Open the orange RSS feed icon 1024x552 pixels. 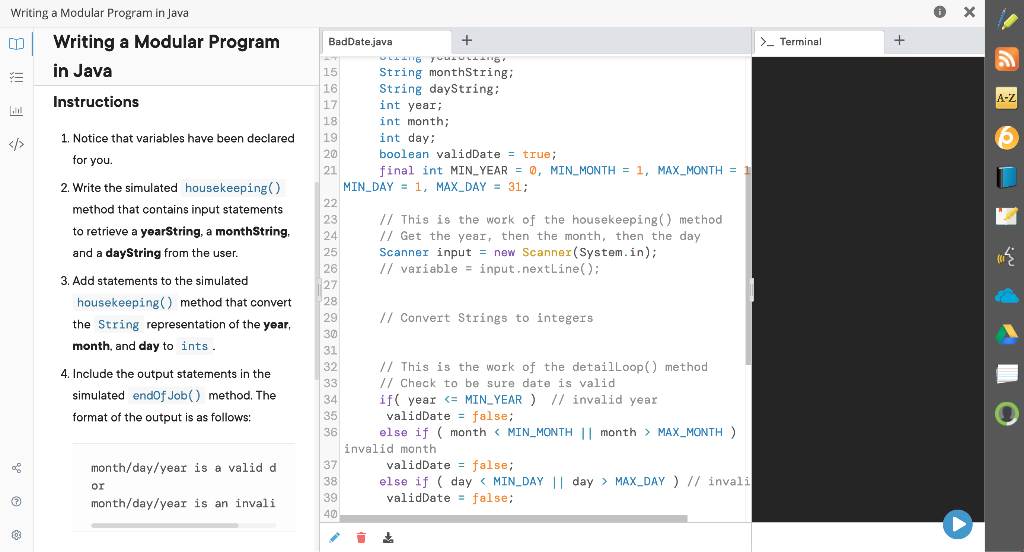[x=1006, y=59]
